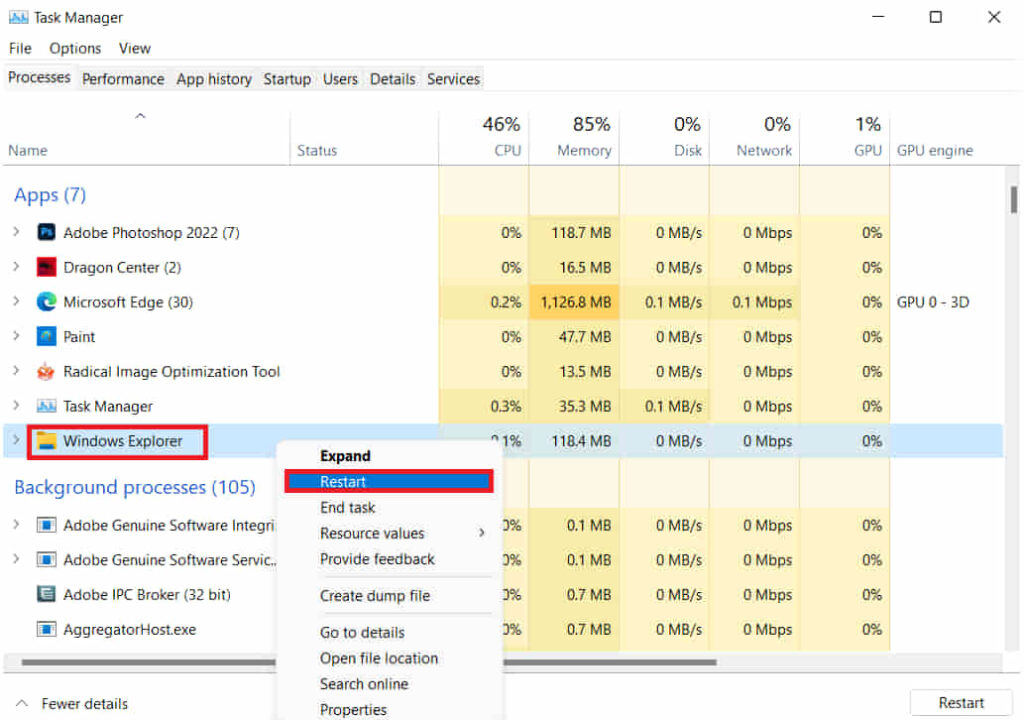Choose End task from context menu

[348, 508]
